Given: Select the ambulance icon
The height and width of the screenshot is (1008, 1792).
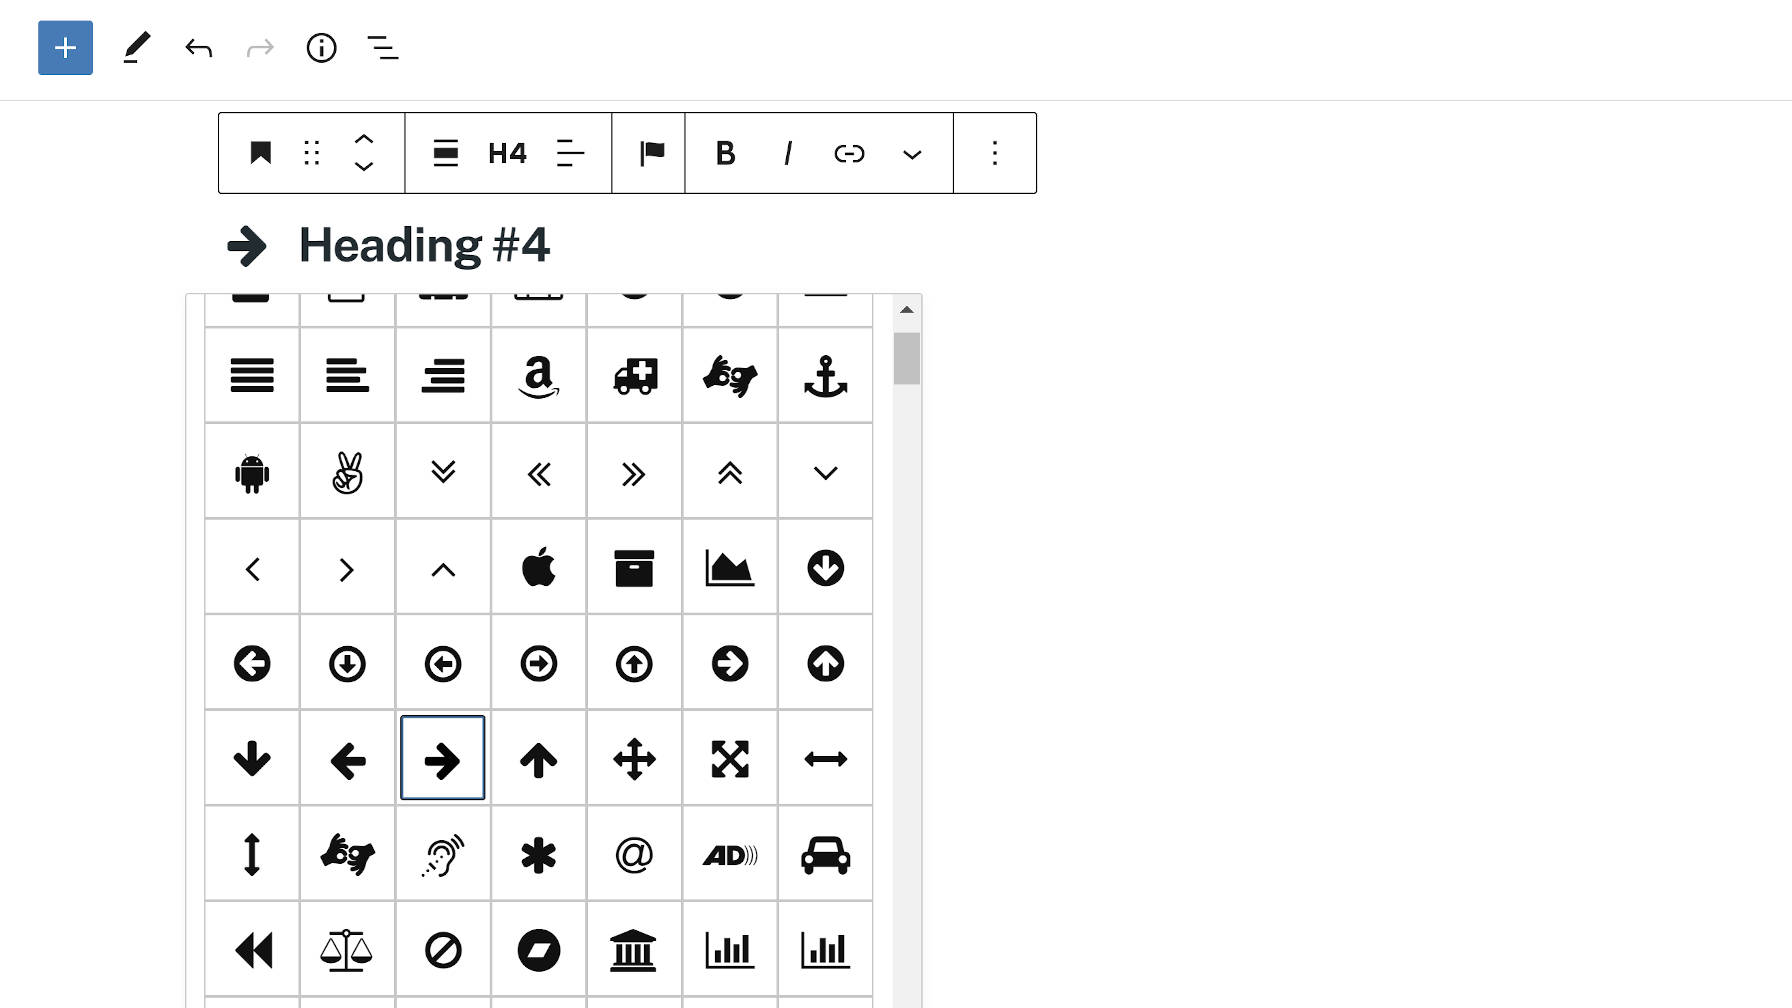Looking at the screenshot, I should pyautogui.click(x=634, y=375).
